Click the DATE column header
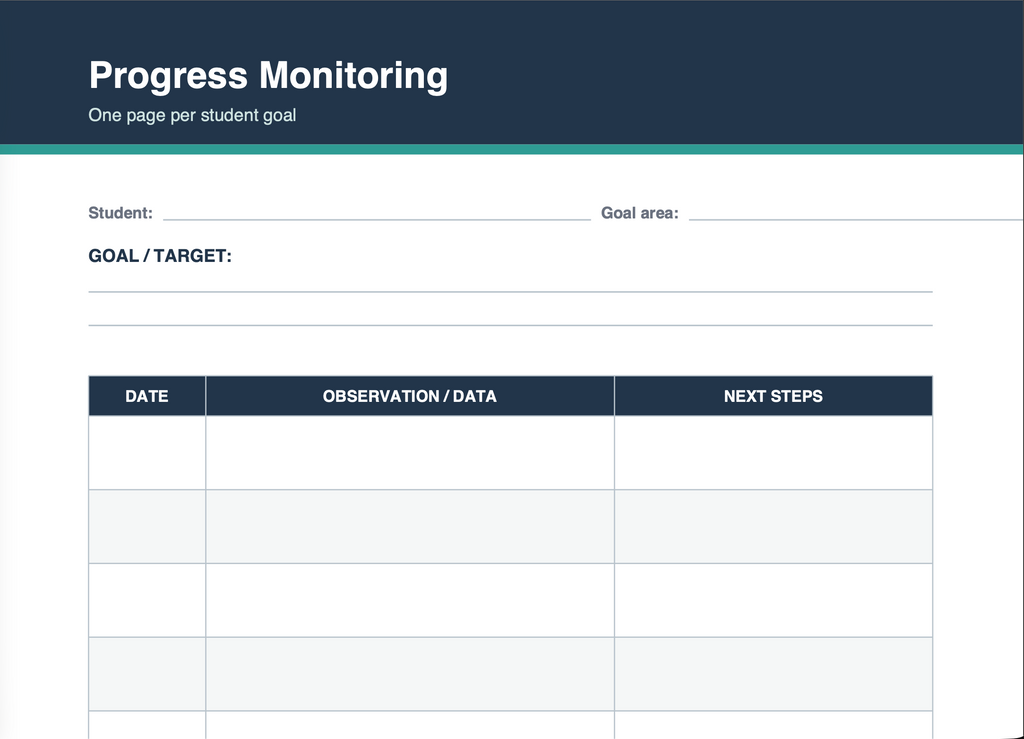This screenshot has width=1024, height=739. click(x=147, y=396)
